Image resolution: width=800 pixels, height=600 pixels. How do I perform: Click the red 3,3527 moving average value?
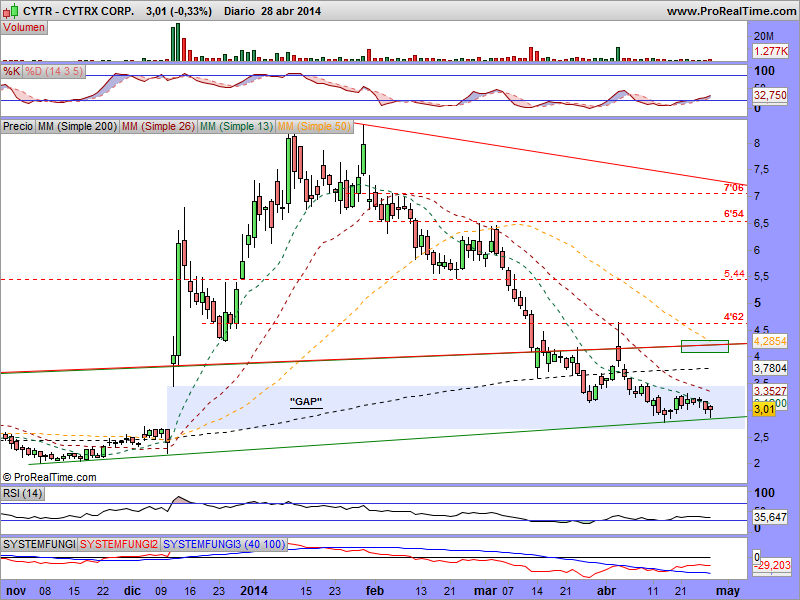[770, 391]
